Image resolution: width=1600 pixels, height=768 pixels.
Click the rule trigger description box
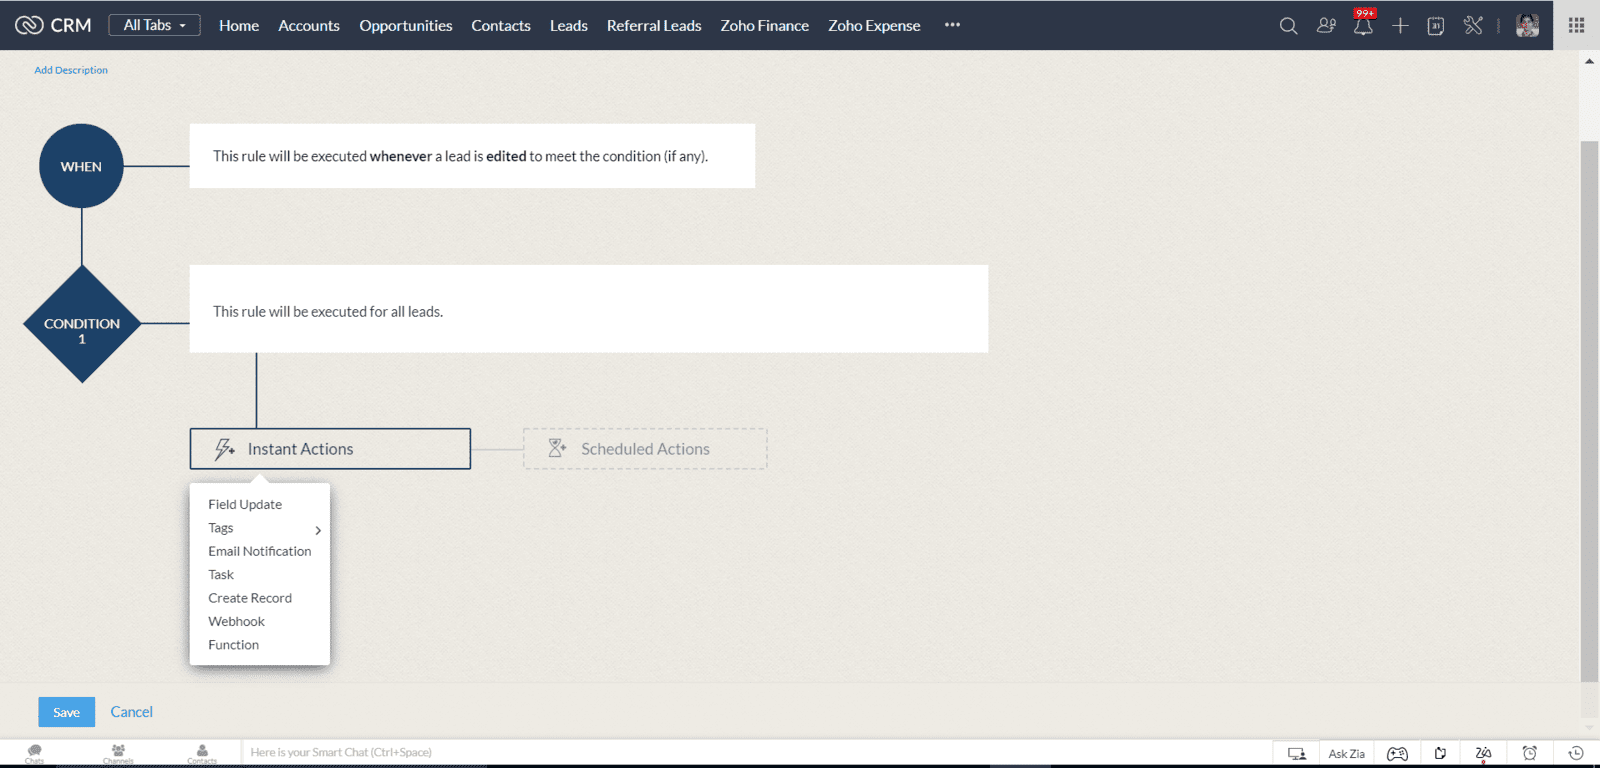(x=472, y=156)
